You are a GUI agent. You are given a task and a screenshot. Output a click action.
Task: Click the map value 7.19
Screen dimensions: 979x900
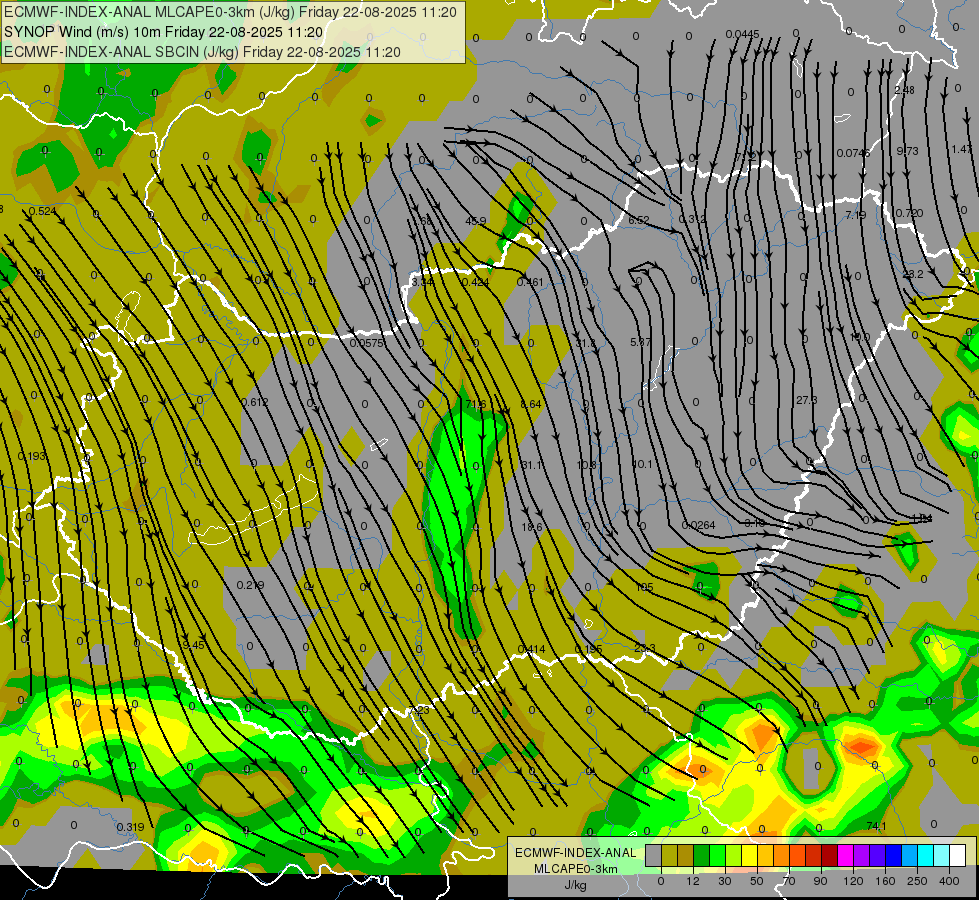pos(855,215)
